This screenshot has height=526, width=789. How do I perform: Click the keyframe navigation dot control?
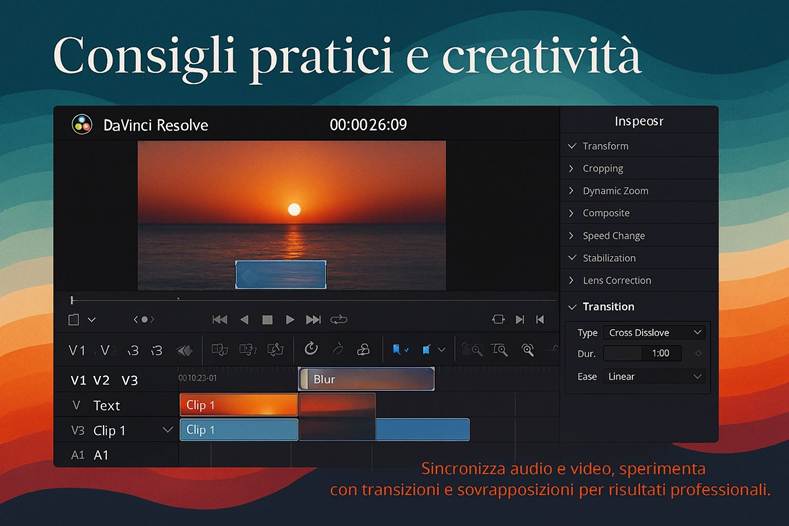144,319
